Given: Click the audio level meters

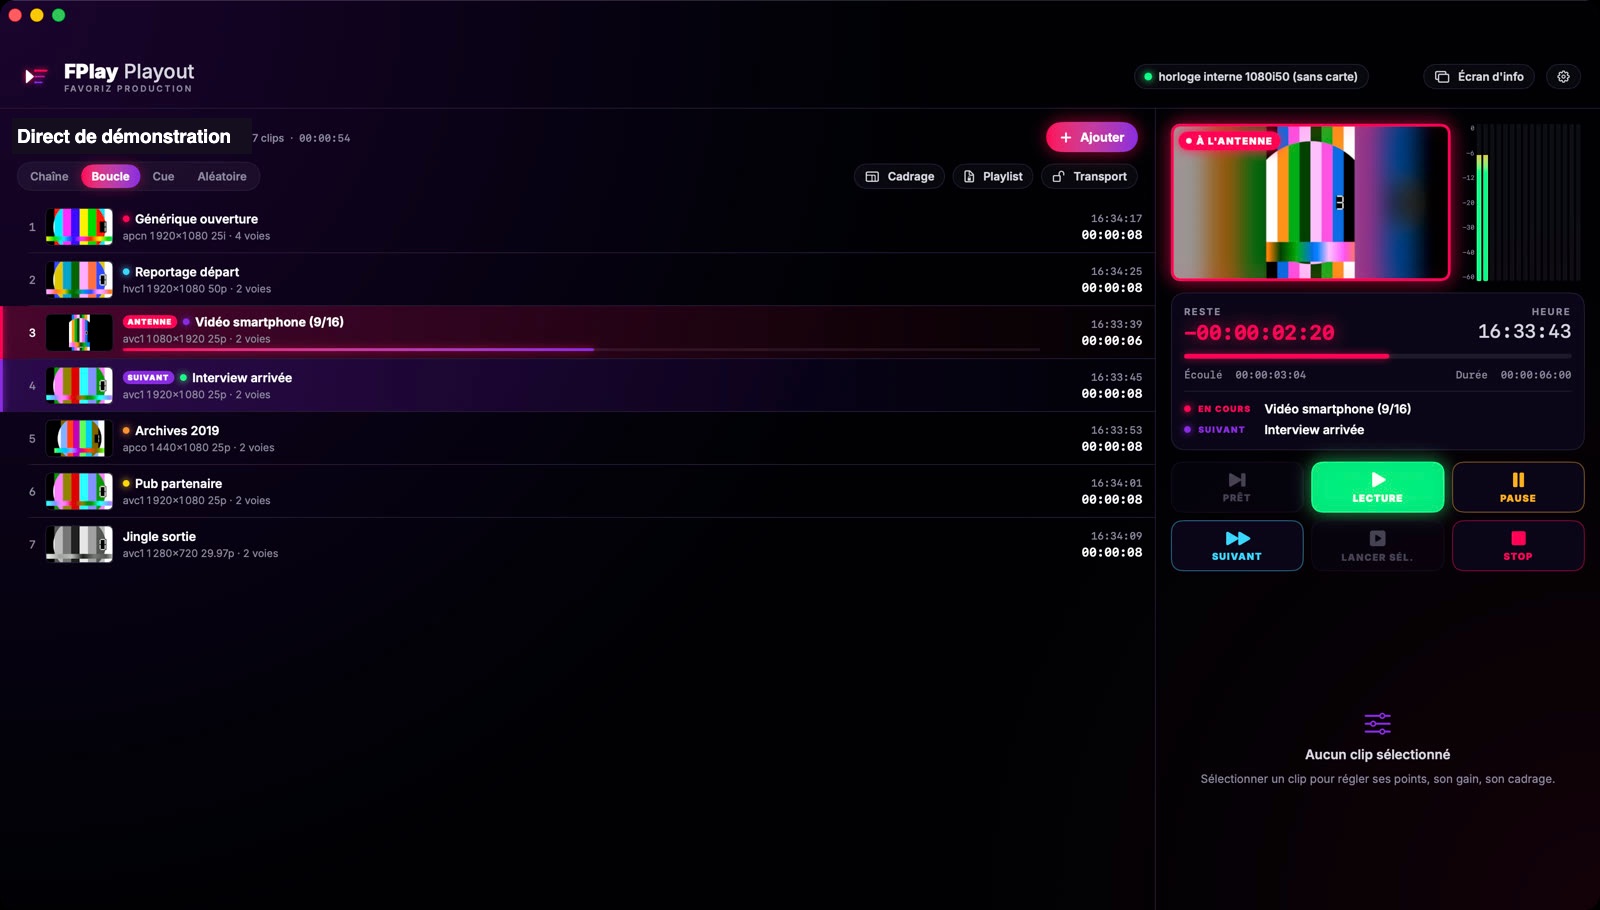Looking at the screenshot, I should click(x=1522, y=202).
